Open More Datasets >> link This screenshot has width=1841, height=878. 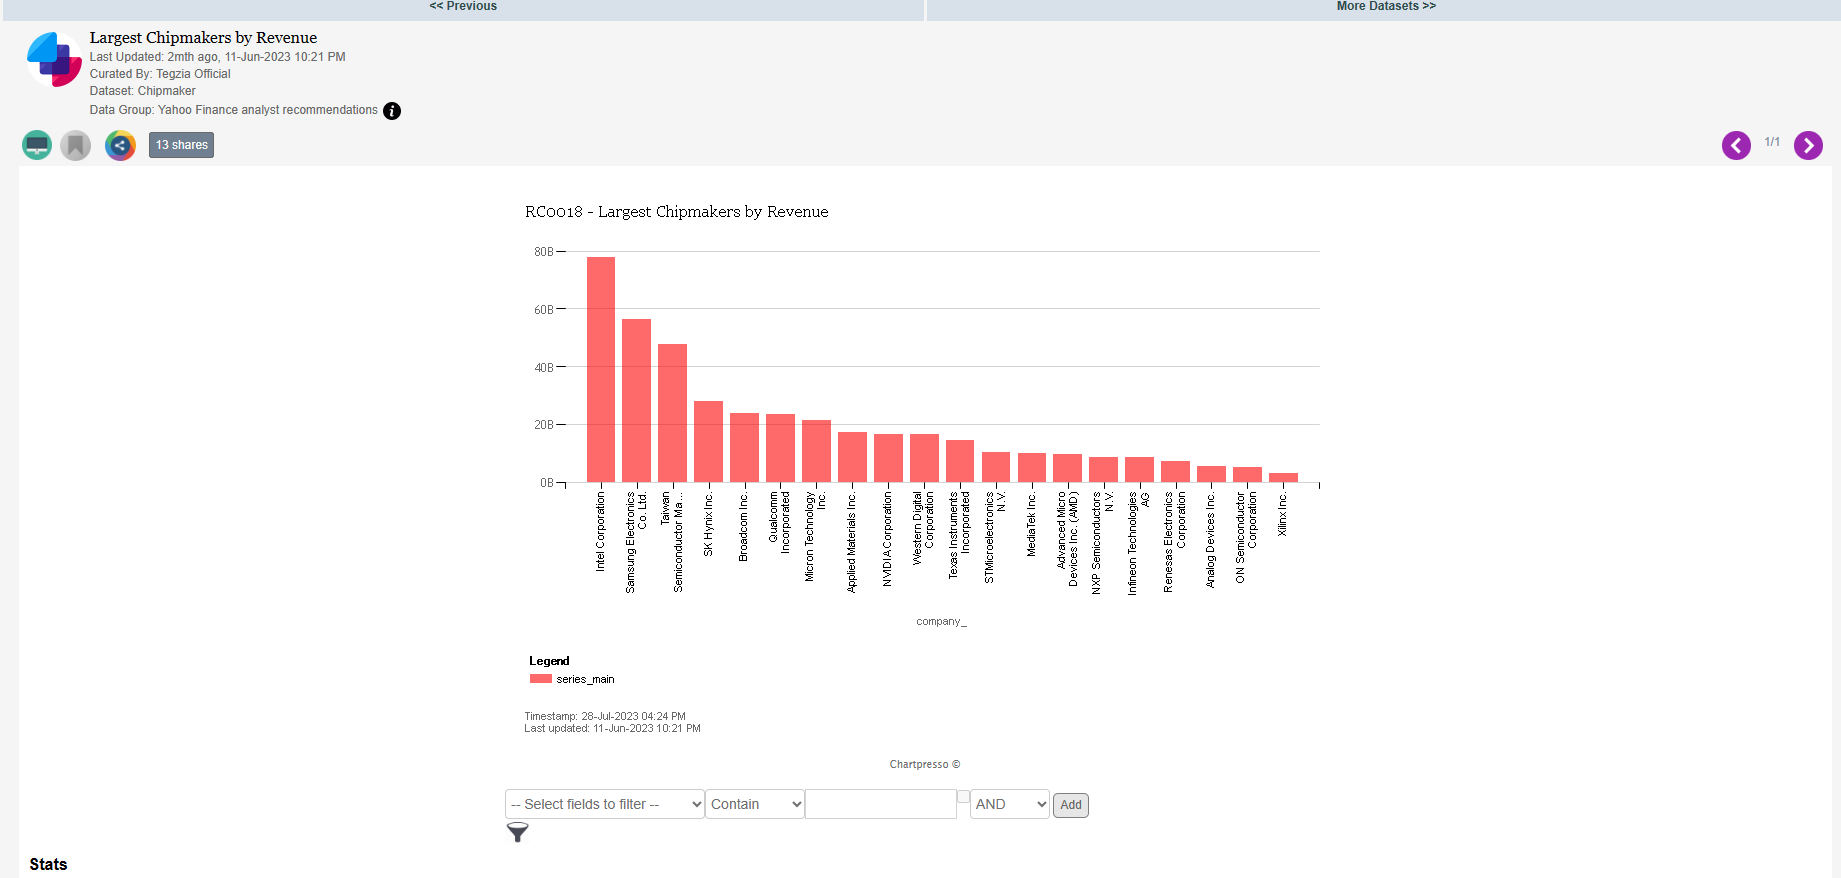coord(1386,6)
